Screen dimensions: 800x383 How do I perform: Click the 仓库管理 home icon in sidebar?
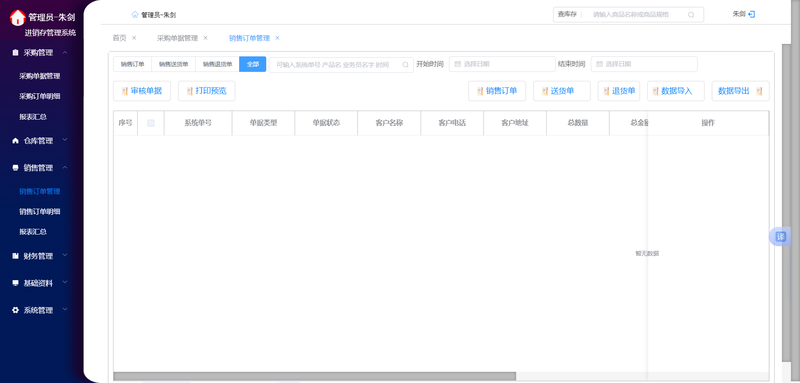click(15, 141)
